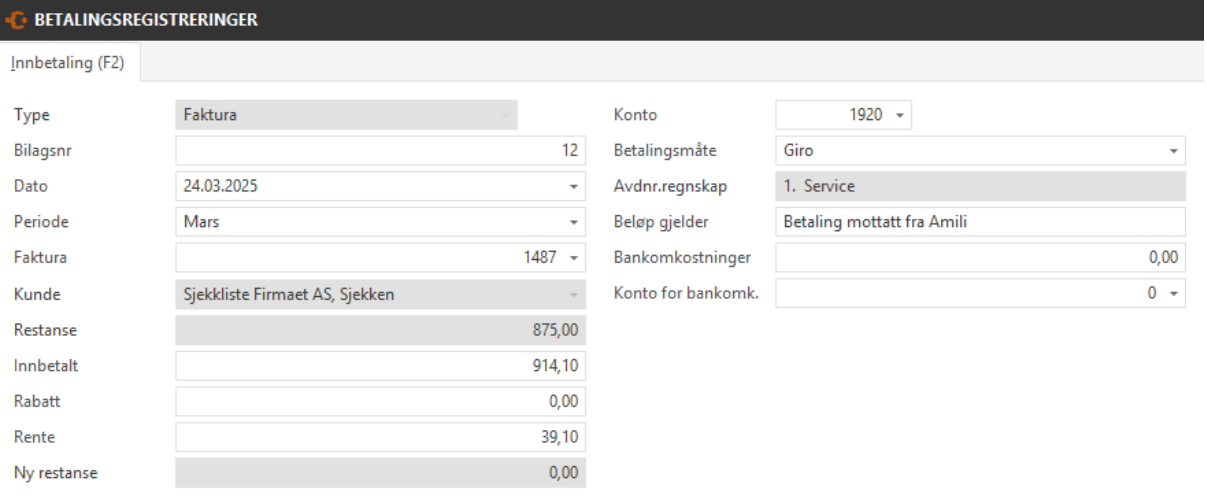
Task: Click the Ny restanse field
Action: pyautogui.click(x=380, y=473)
